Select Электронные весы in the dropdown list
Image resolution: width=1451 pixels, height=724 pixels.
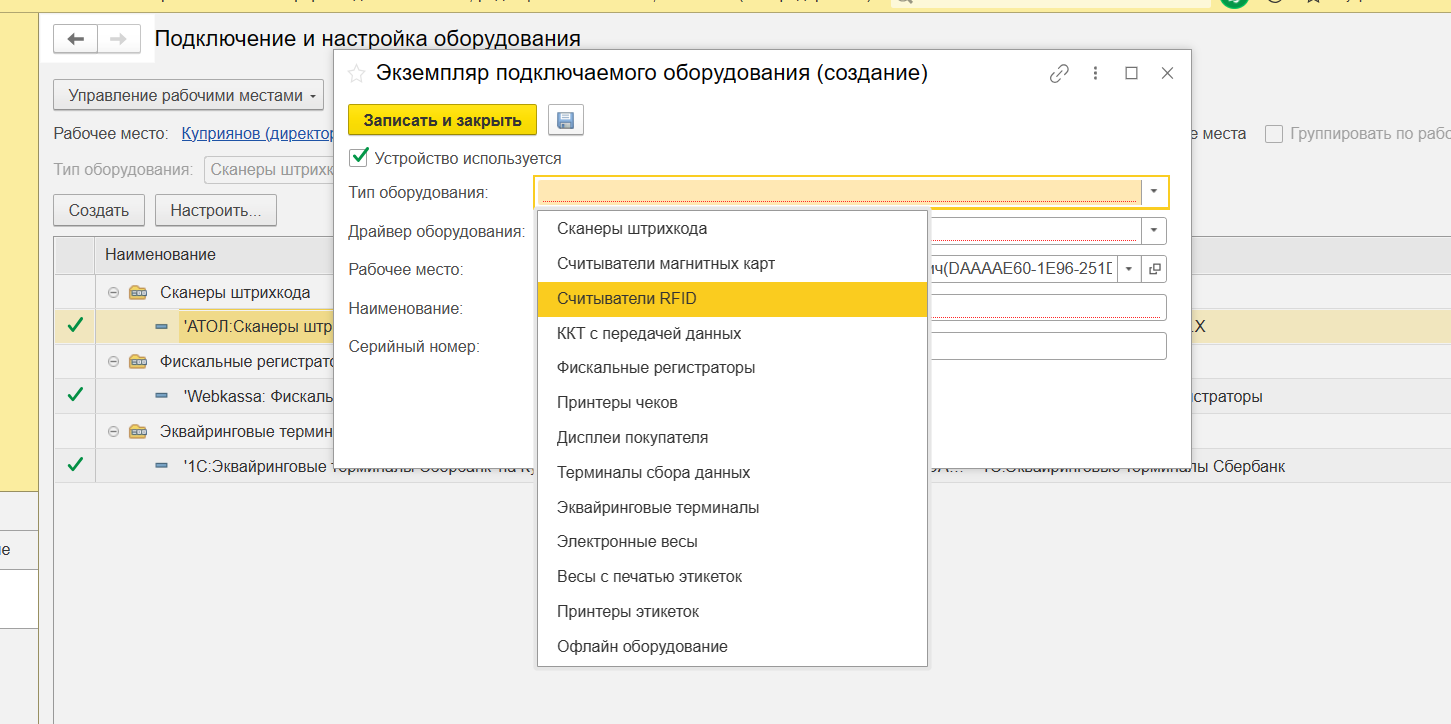627,541
